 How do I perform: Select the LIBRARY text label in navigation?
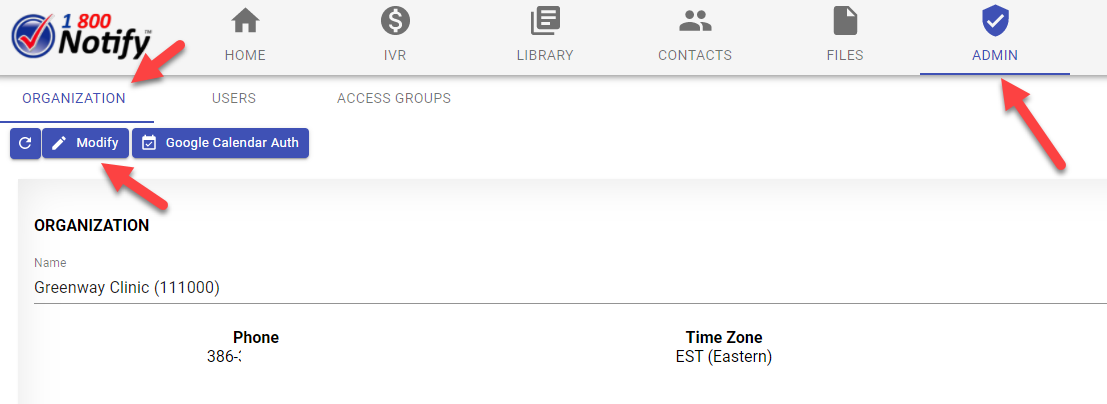coord(545,55)
